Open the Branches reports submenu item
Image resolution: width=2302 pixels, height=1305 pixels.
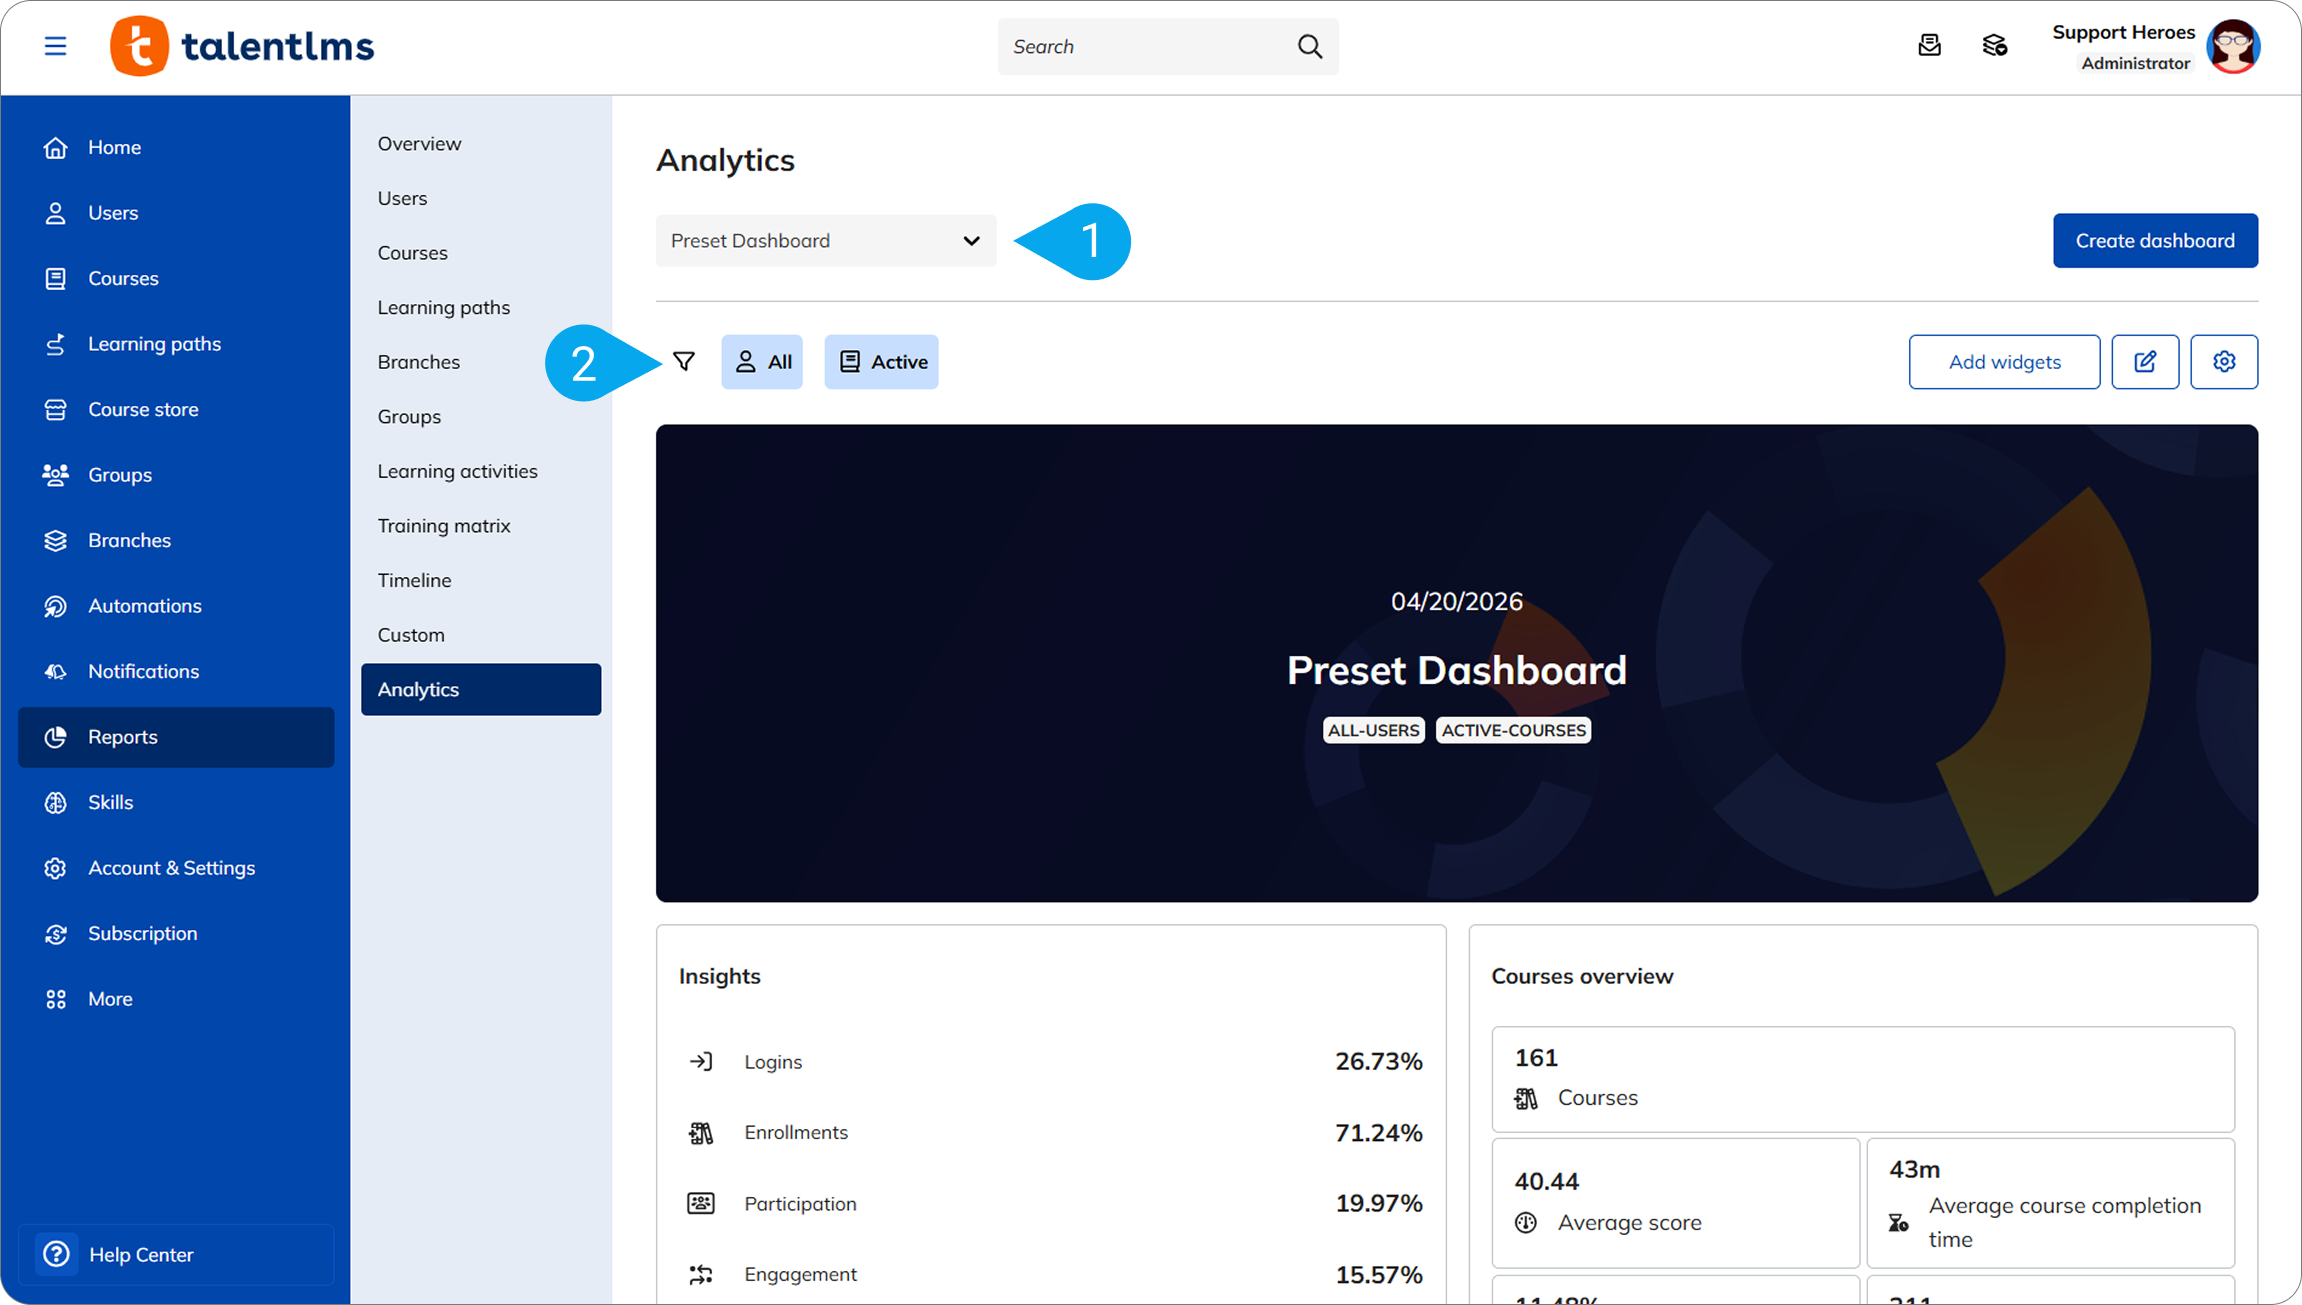point(419,362)
